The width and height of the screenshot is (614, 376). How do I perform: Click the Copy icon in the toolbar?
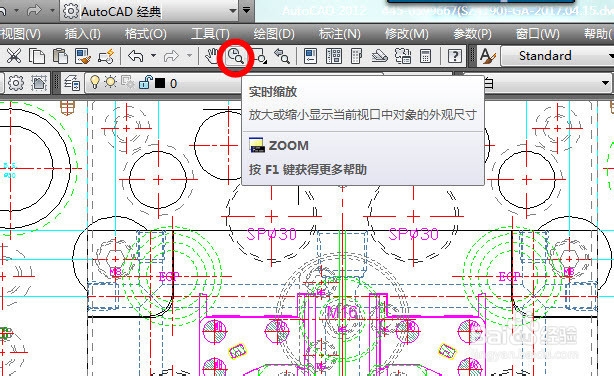coord(37,56)
